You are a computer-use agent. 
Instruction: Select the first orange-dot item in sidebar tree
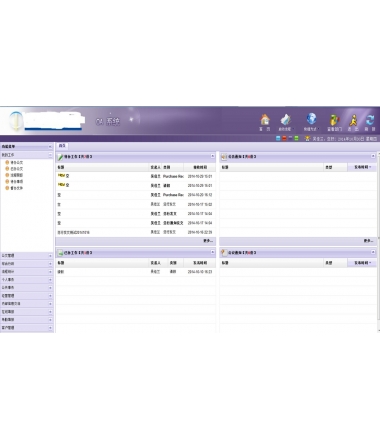click(x=14, y=162)
